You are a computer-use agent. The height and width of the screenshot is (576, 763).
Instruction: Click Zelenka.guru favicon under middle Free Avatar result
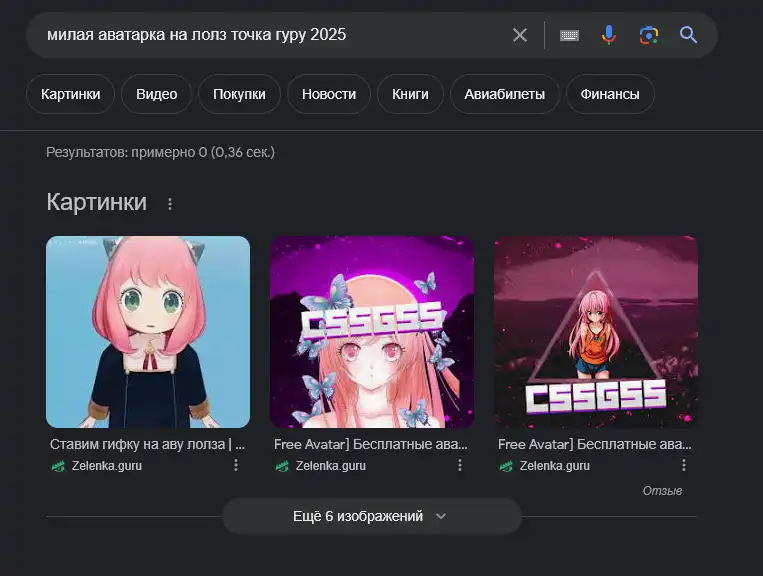[282, 466]
